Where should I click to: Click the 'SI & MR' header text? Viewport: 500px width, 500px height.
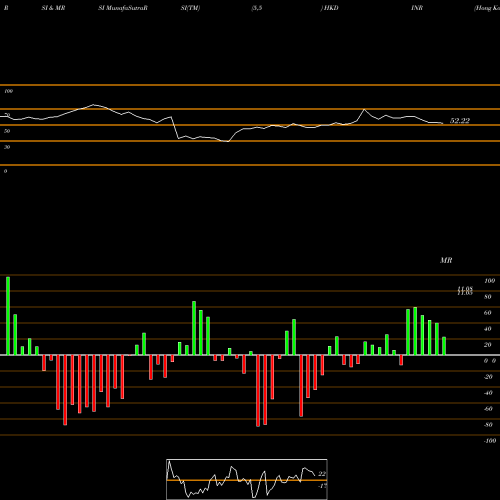(x=53, y=8)
